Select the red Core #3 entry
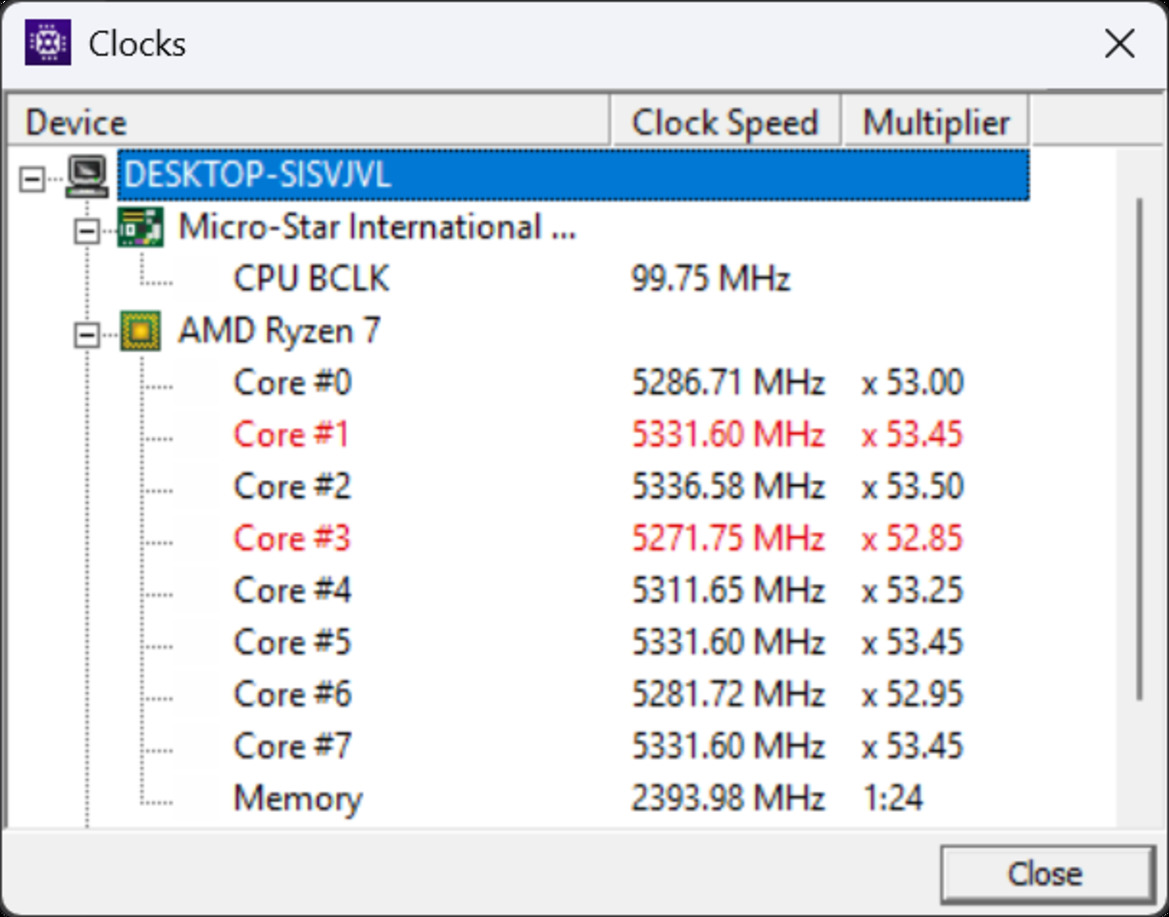This screenshot has width=1169, height=917. pyautogui.click(x=292, y=539)
